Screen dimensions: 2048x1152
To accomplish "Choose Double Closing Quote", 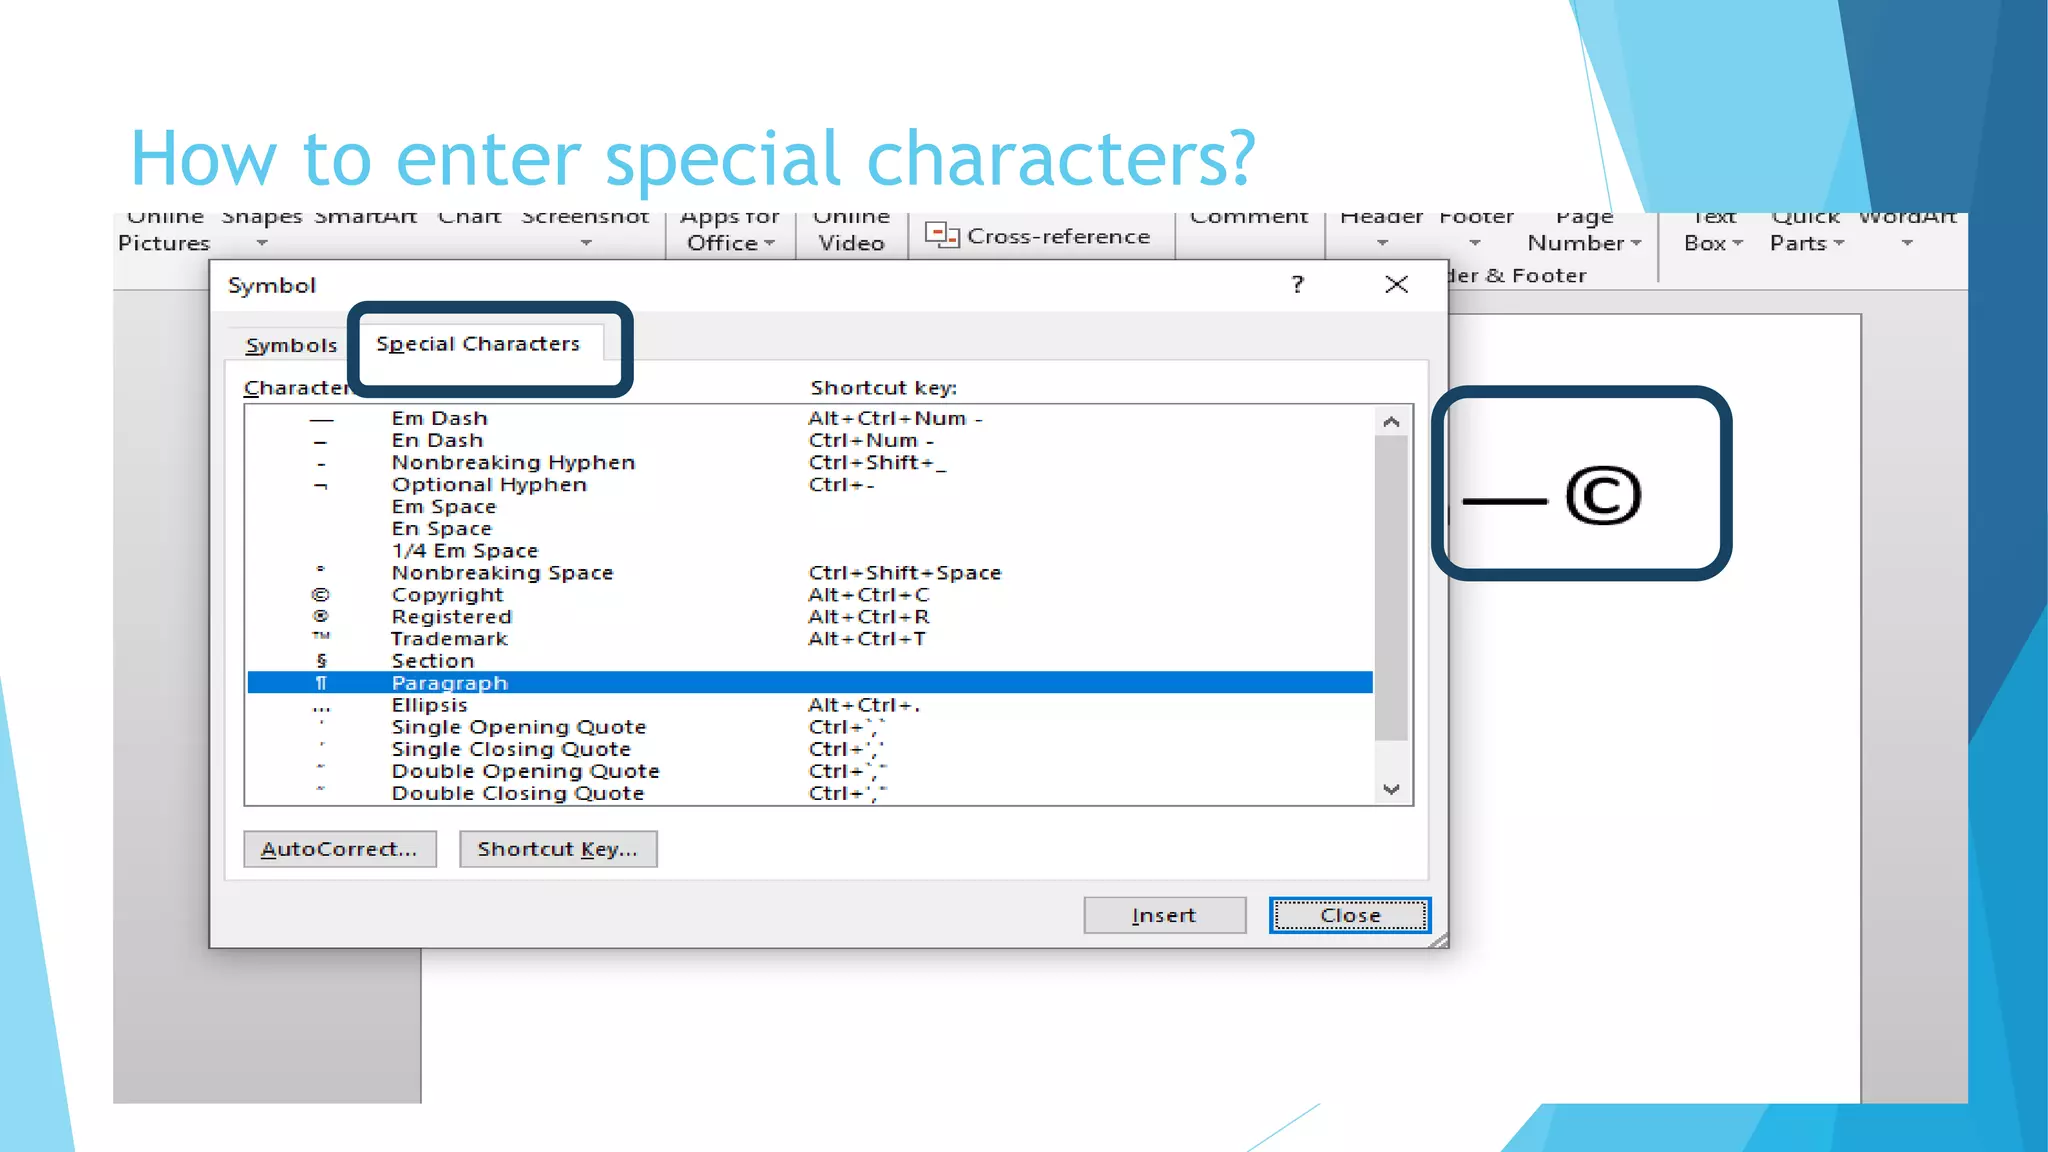I will coord(810,792).
